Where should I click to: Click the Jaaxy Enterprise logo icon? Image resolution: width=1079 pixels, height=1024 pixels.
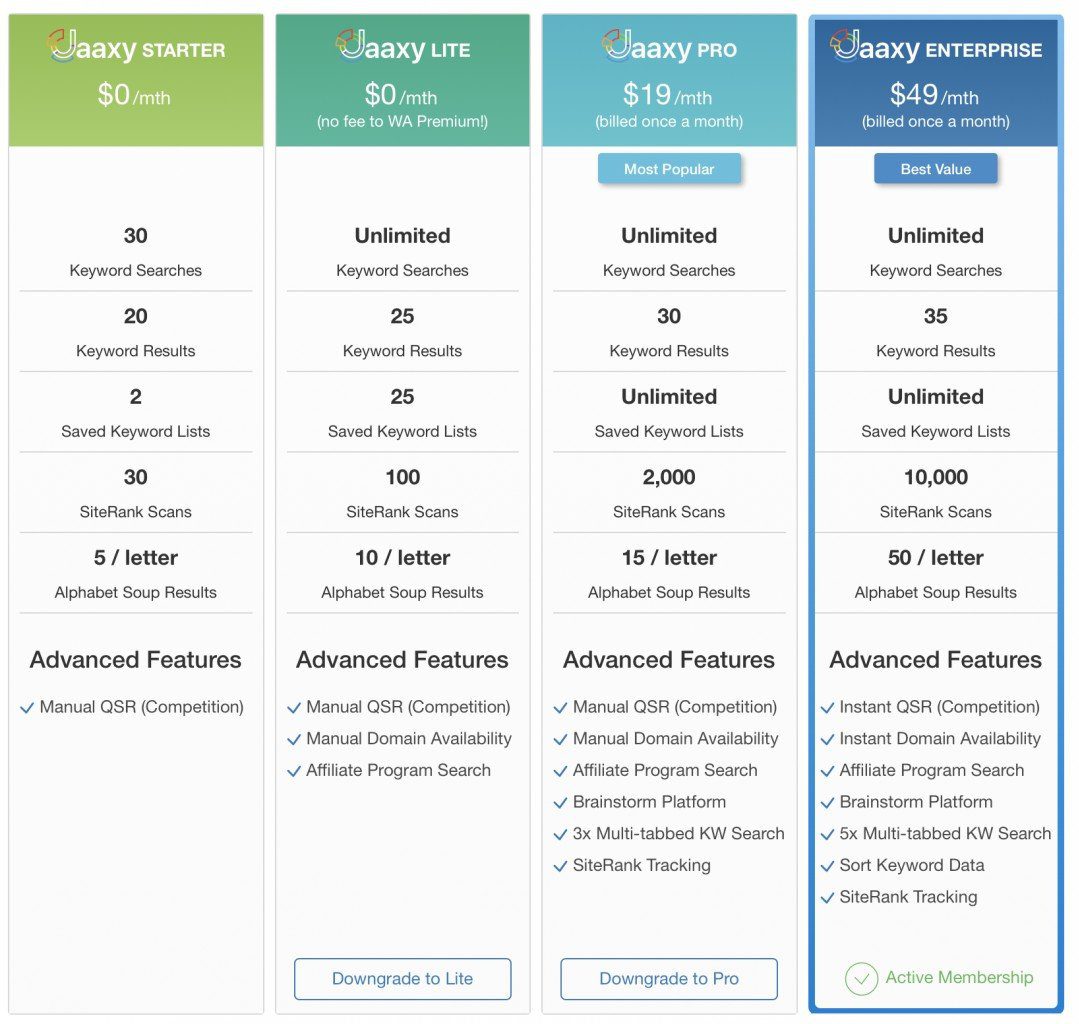coord(844,45)
